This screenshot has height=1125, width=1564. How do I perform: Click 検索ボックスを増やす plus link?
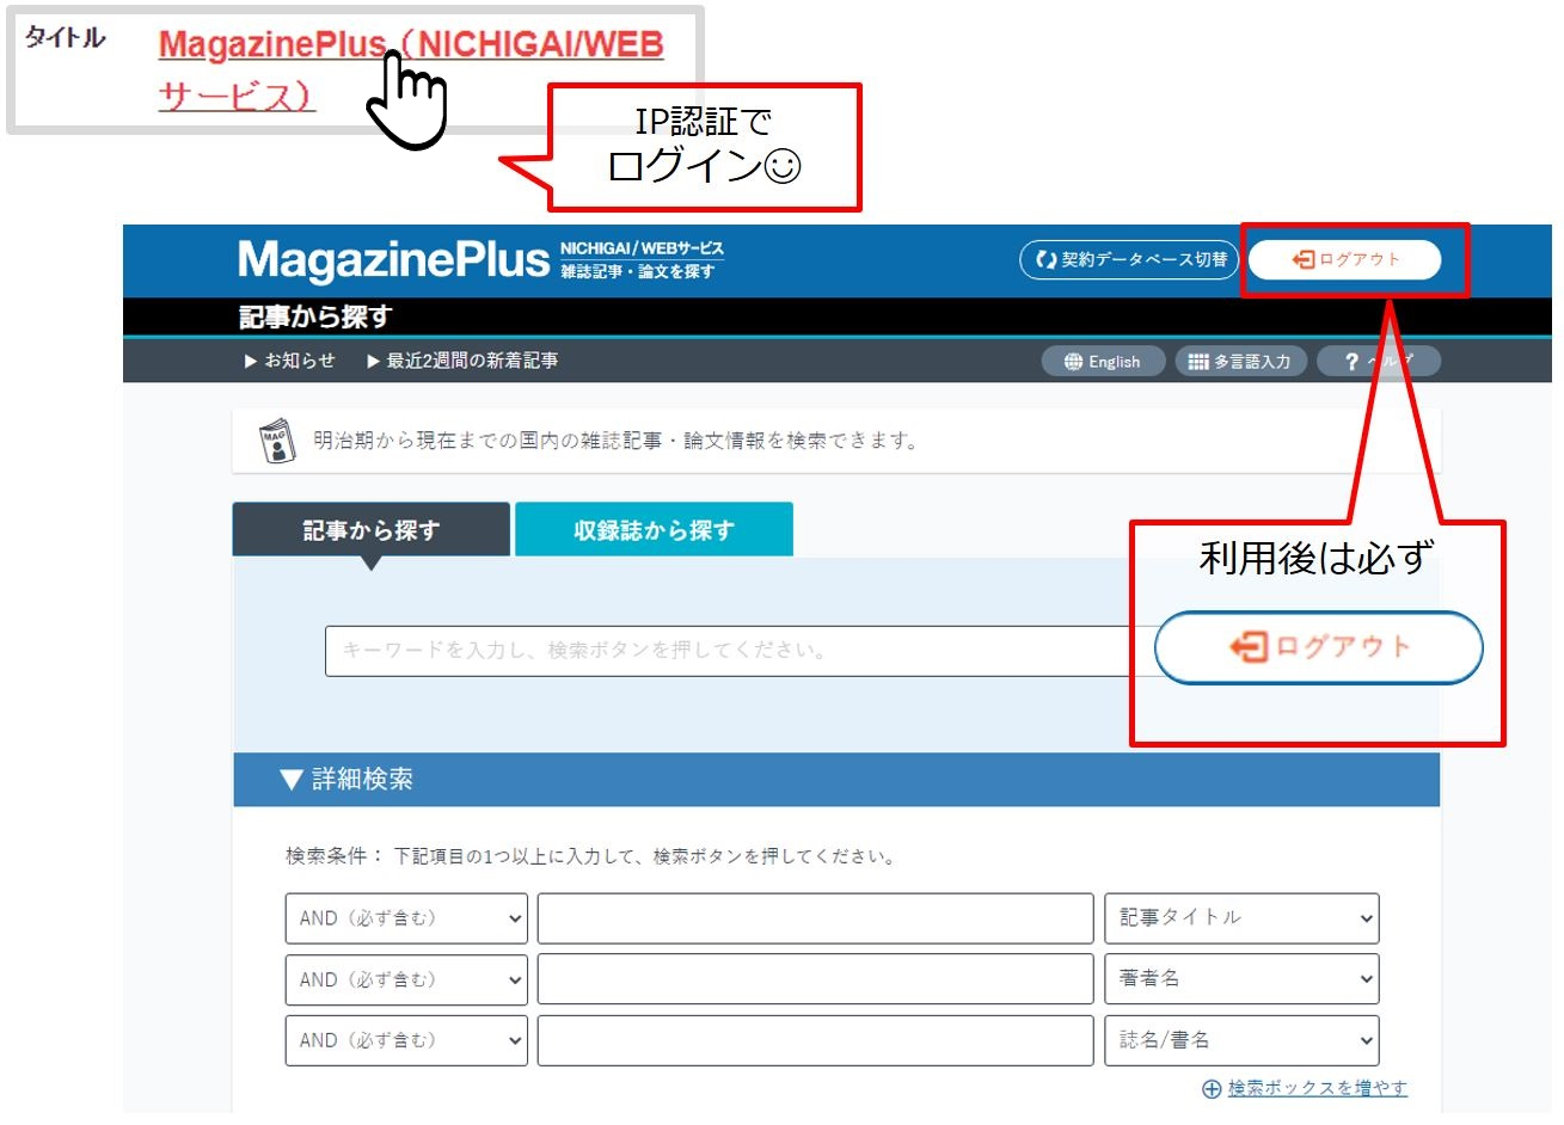coord(1305,1088)
